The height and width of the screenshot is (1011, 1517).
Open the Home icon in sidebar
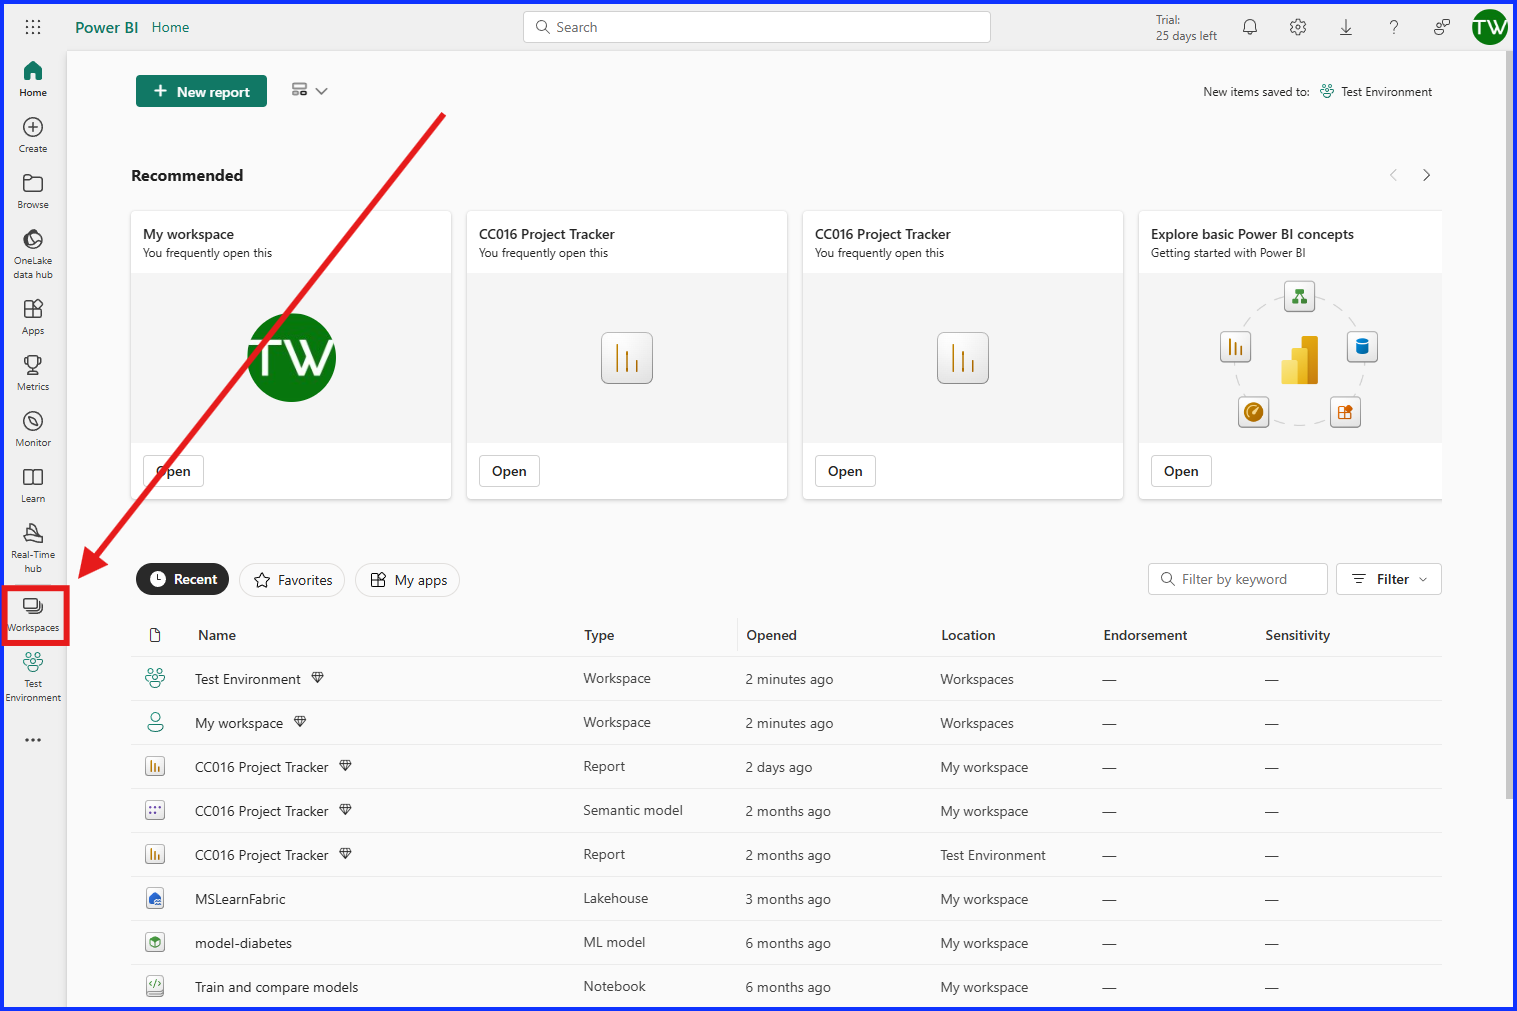(33, 75)
